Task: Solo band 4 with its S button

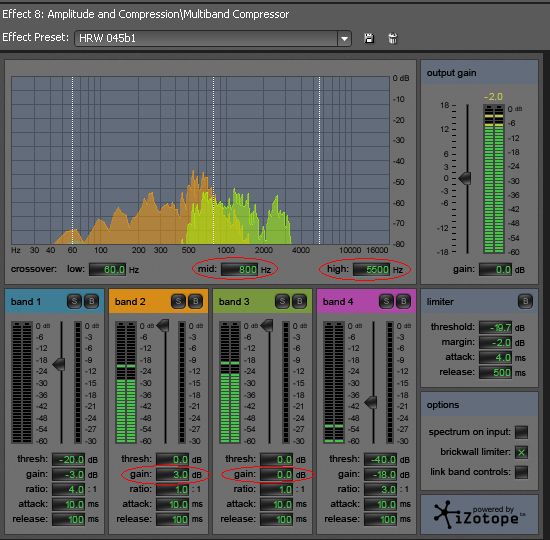Action: coord(386,301)
